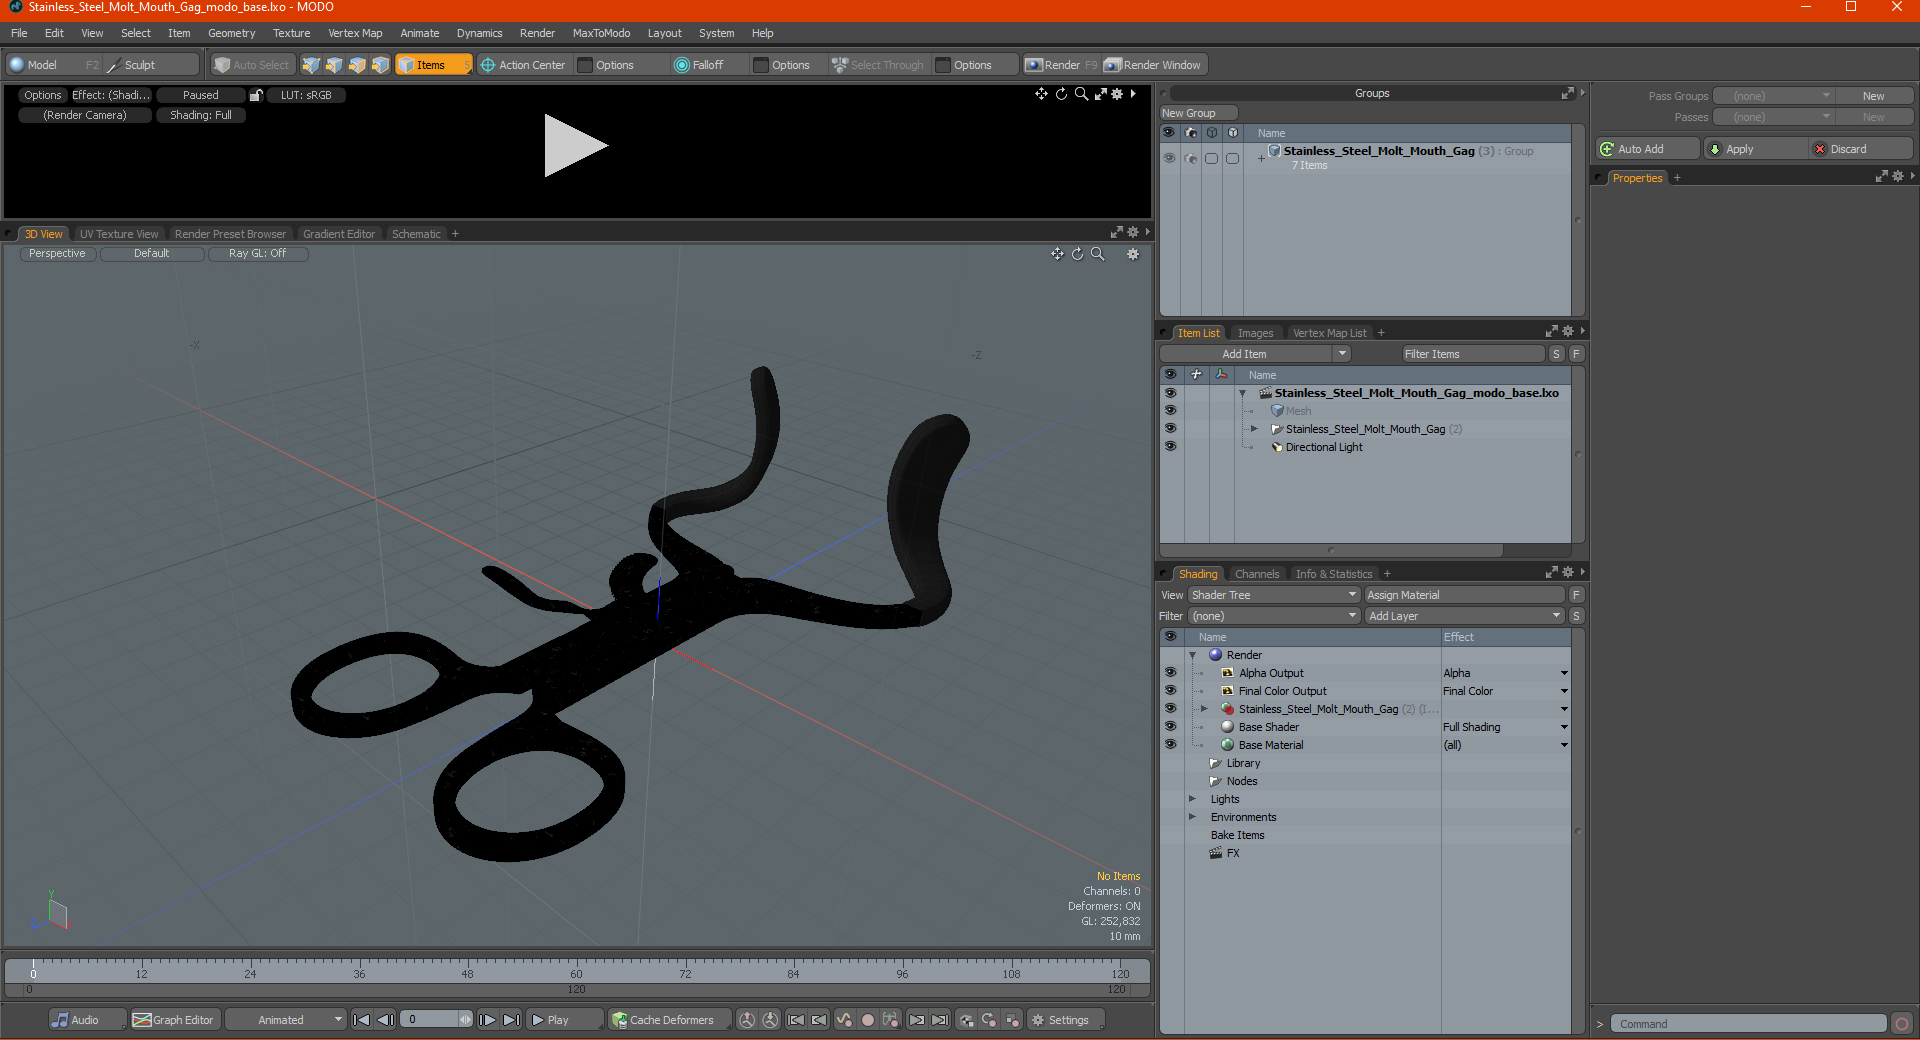Expand the Environments node

tap(1192, 817)
